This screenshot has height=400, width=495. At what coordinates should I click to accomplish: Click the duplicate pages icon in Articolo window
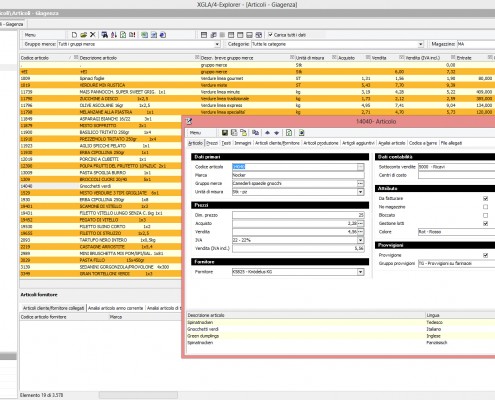[255, 133]
